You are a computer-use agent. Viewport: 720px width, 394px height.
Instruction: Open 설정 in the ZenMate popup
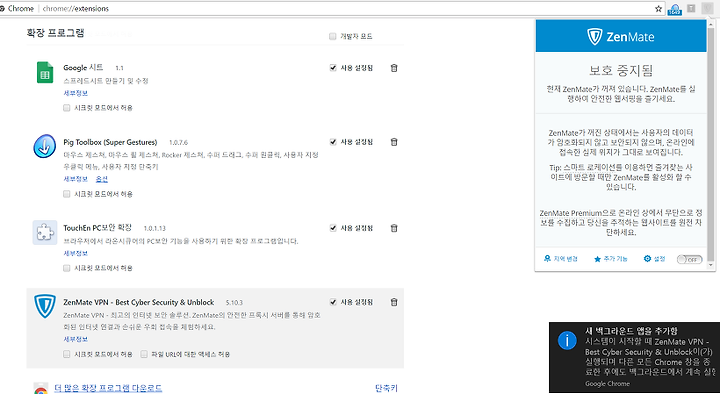(x=654, y=259)
